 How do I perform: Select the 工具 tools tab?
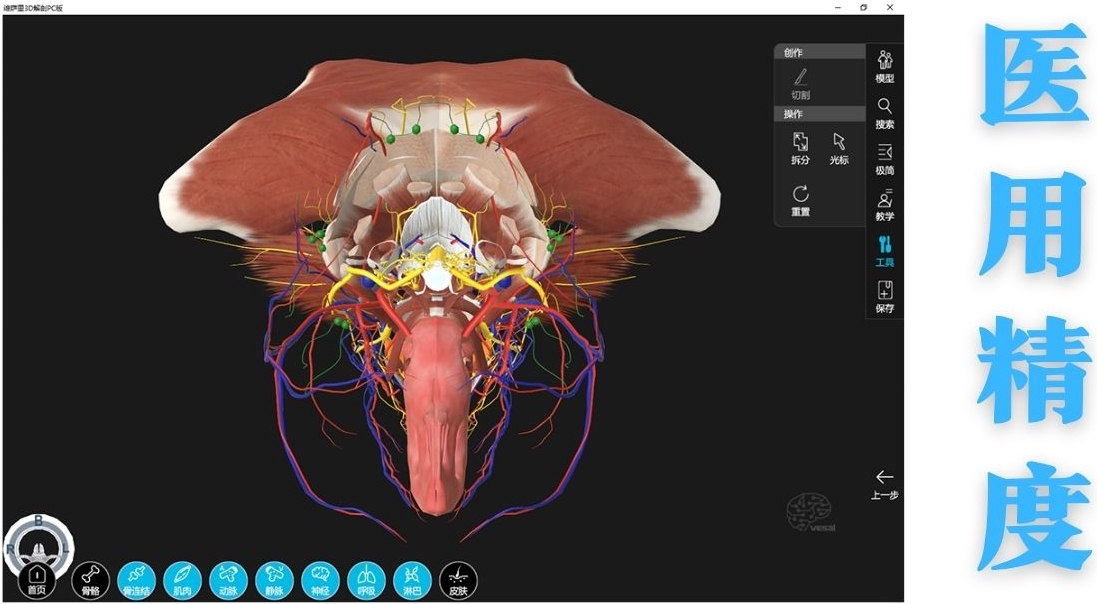pos(884,251)
